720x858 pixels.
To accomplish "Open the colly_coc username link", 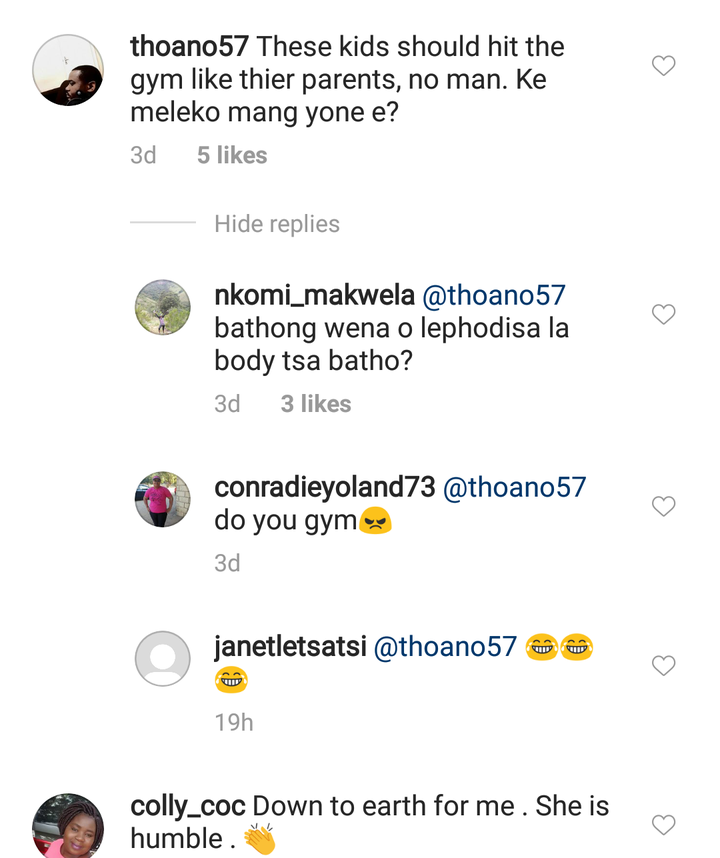I will 187,806.
